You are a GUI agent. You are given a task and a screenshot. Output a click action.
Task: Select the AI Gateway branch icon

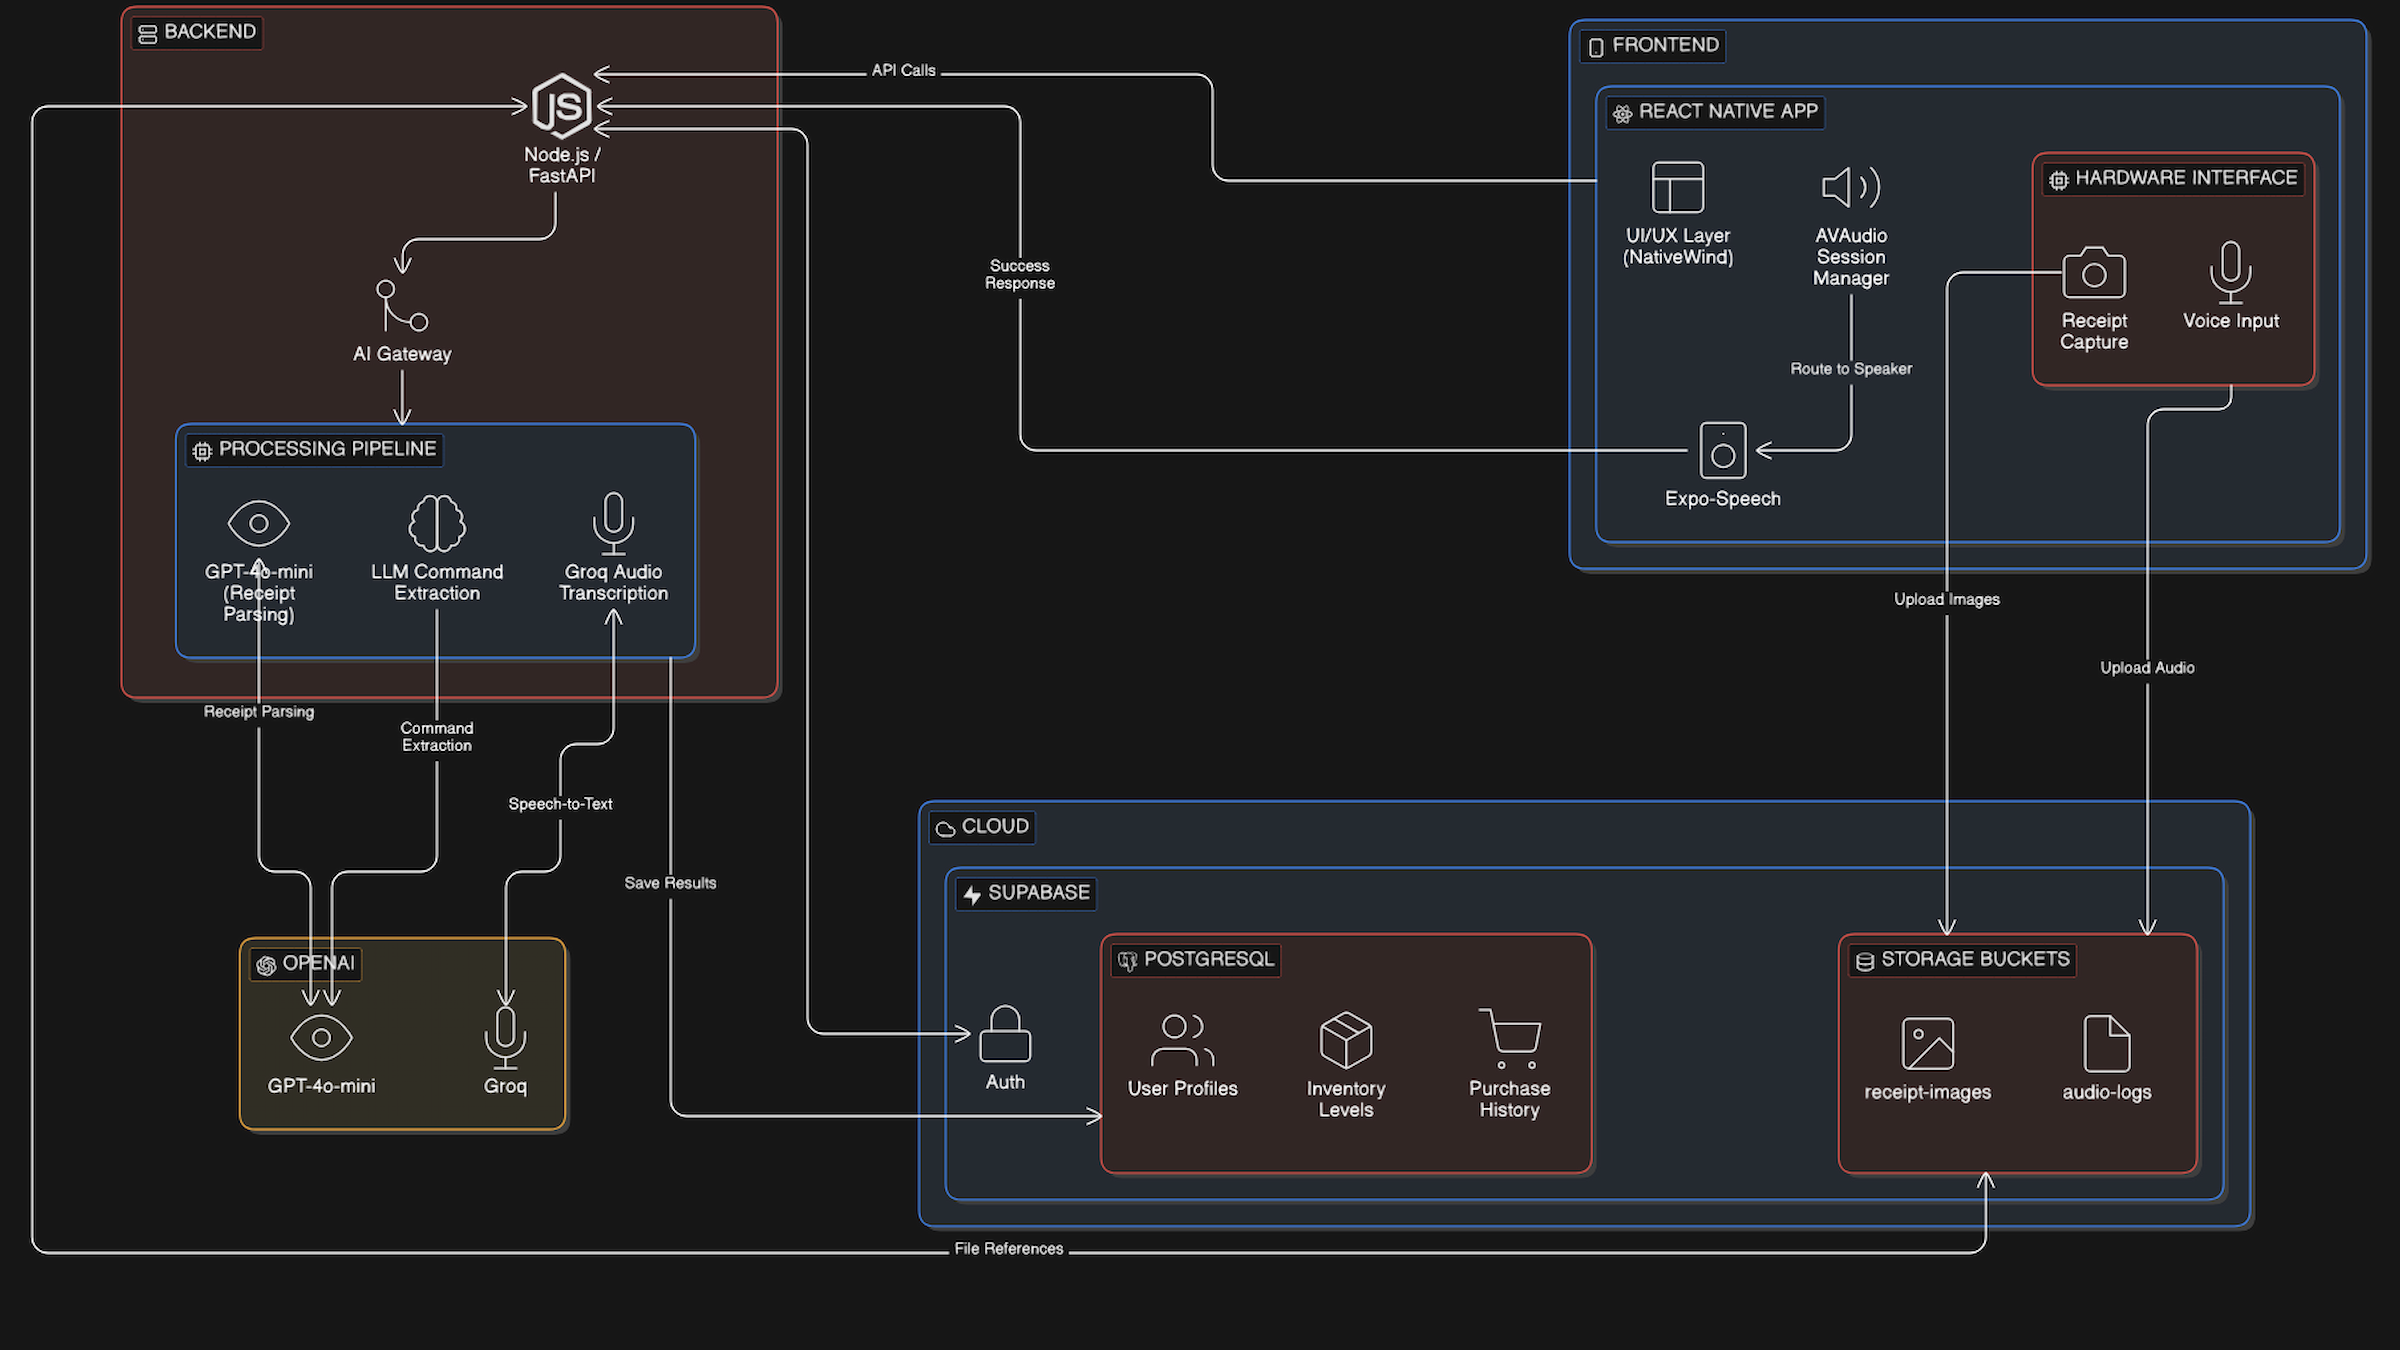402,305
